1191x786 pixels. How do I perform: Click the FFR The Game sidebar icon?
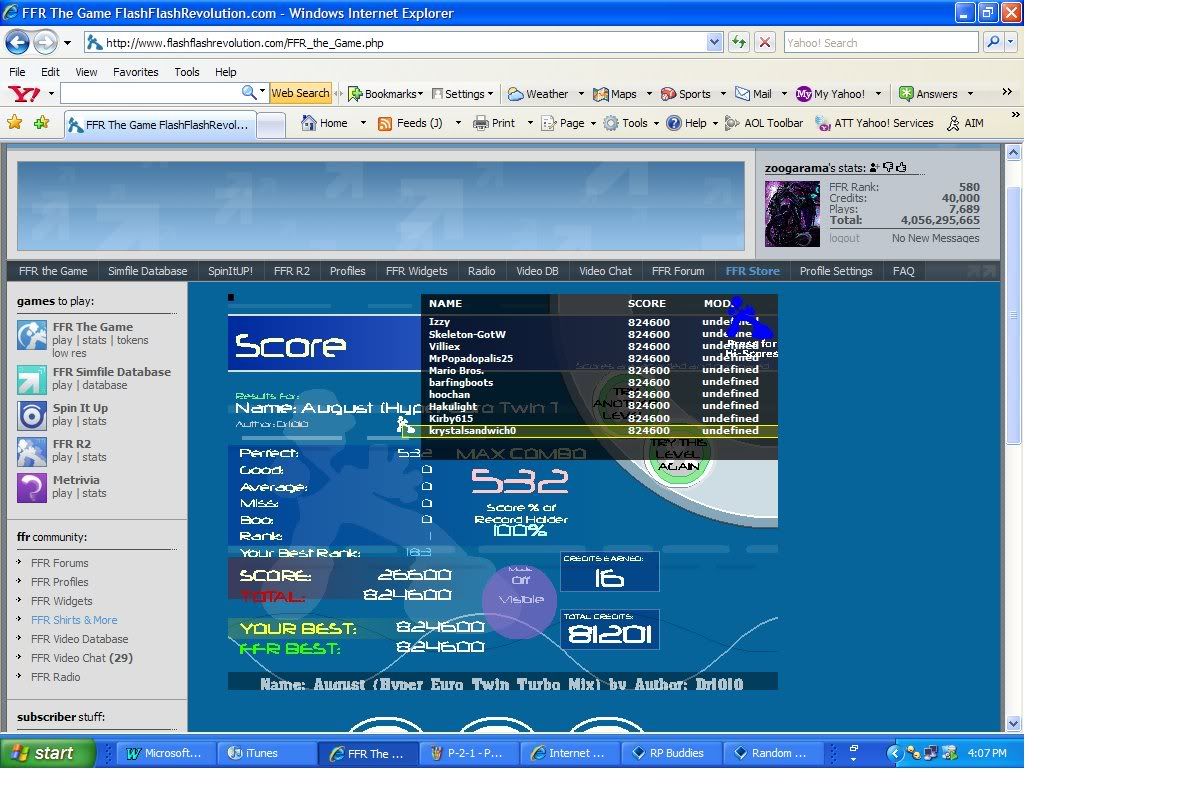tap(32, 335)
